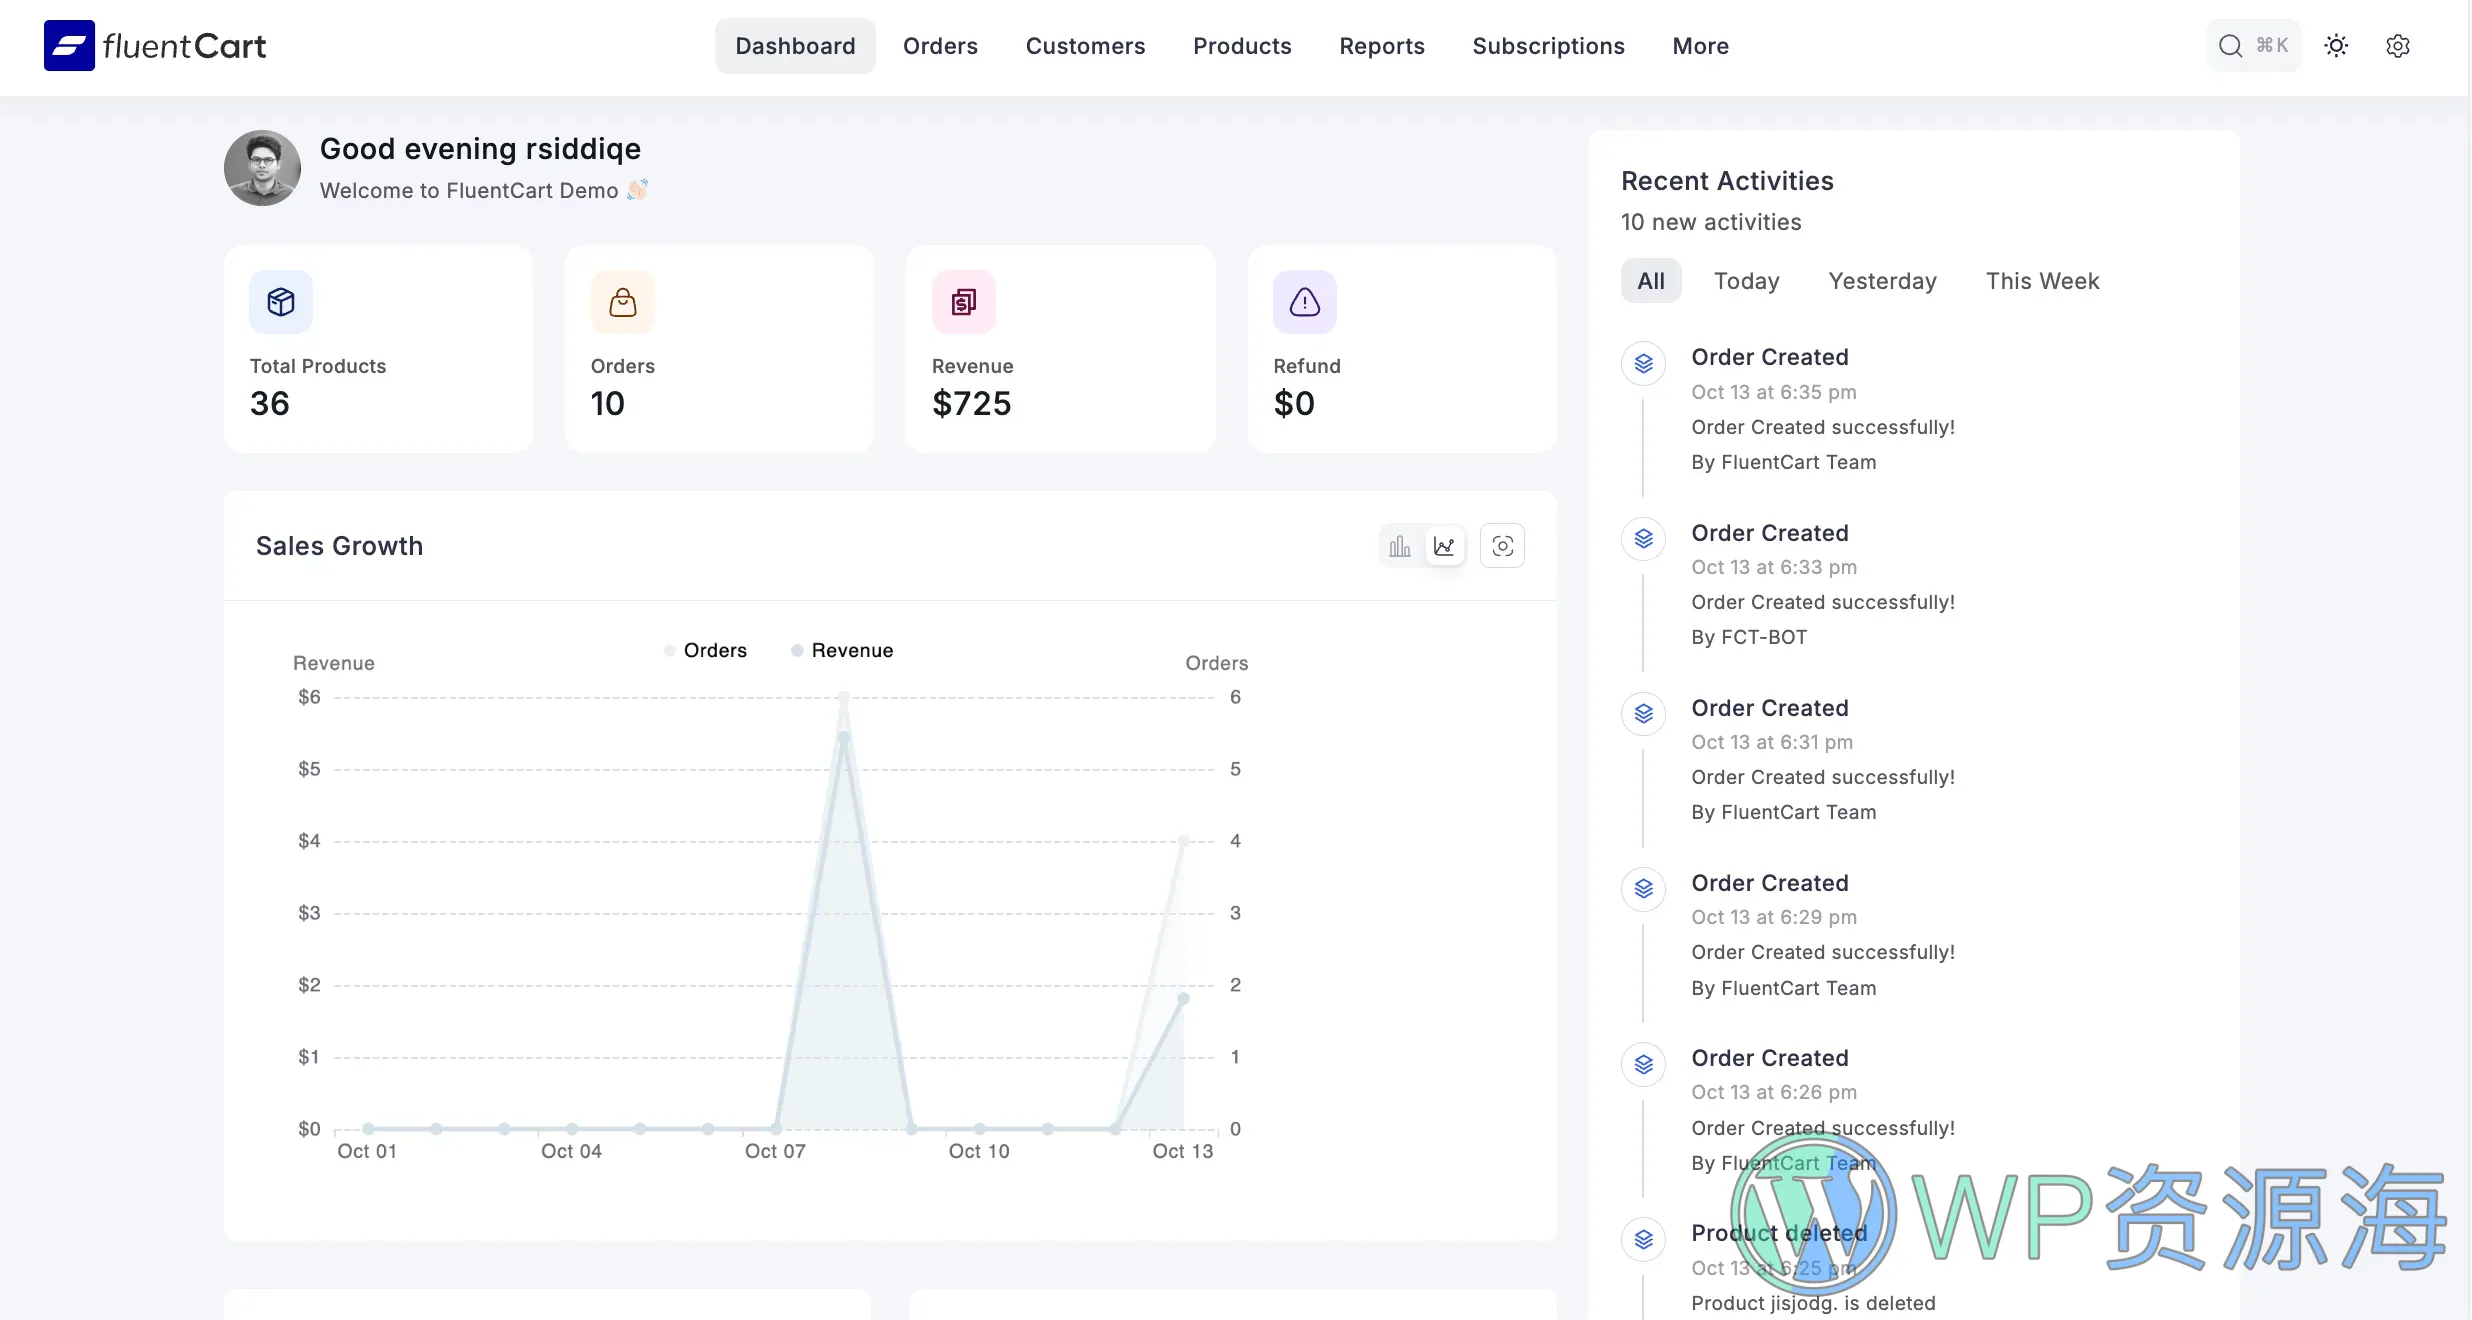2472x1320 pixels.
Task: Switch Sales Growth chart to bar view
Action: [x=1399, y=545]
